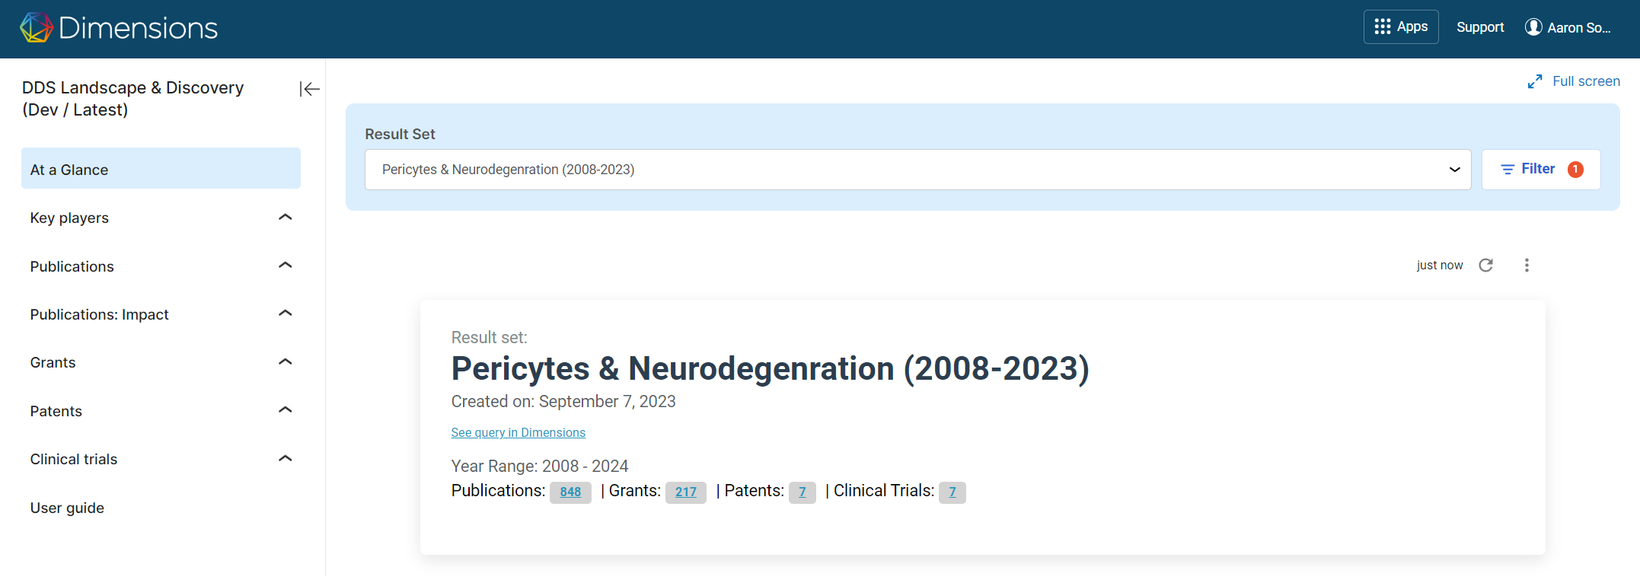
Task: Open the User guide page
Action: coord(67,508)
